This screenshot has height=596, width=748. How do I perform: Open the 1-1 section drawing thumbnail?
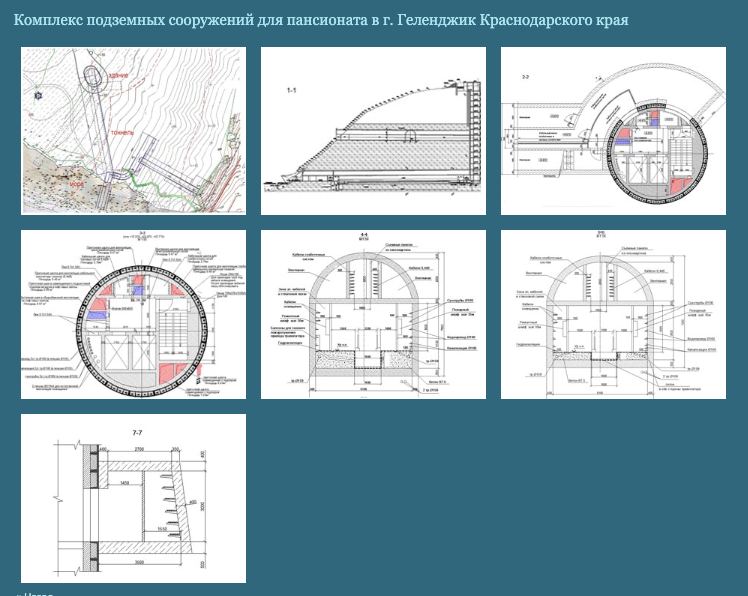373,130
